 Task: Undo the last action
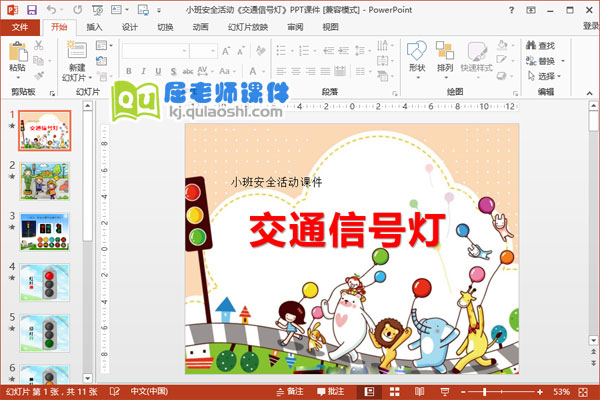tap(51, 10)
